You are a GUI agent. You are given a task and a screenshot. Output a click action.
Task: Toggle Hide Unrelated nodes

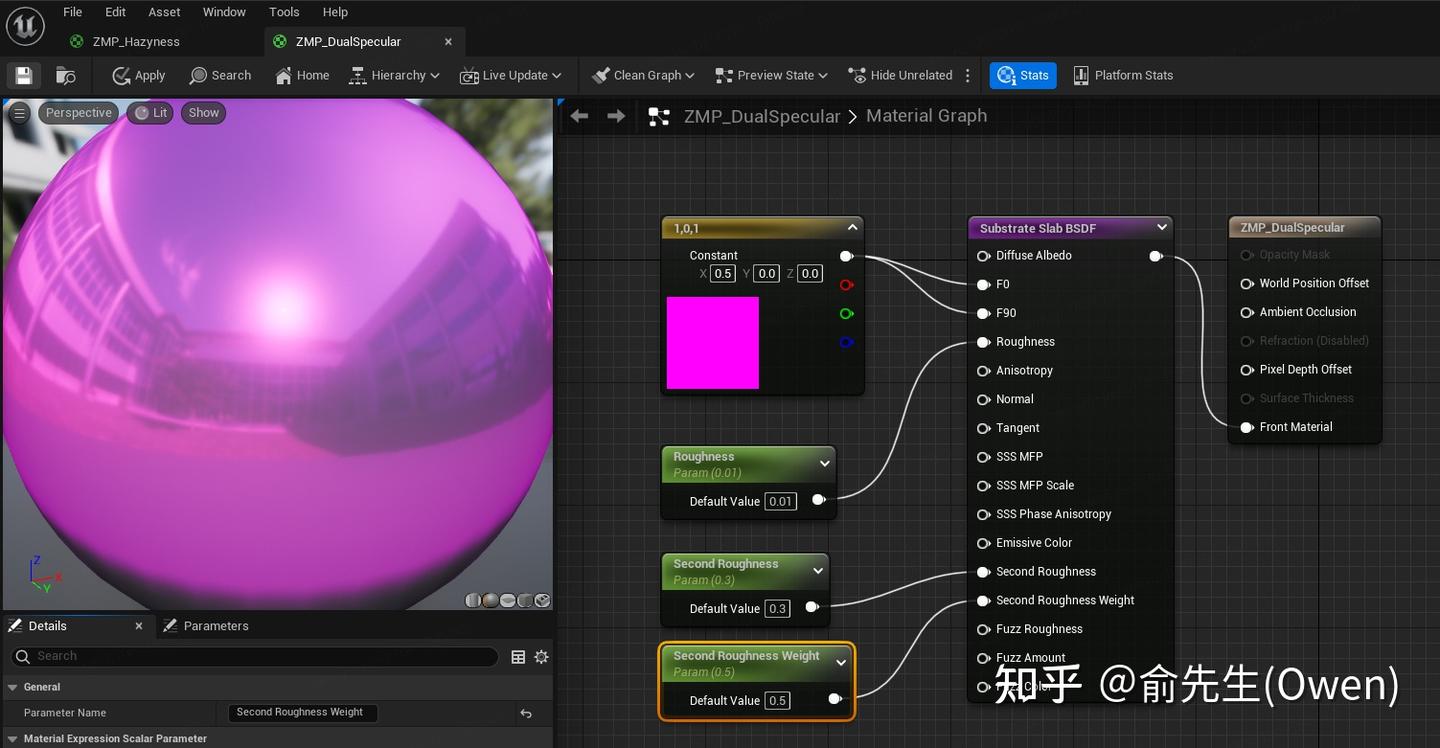[x=900, y=75]
